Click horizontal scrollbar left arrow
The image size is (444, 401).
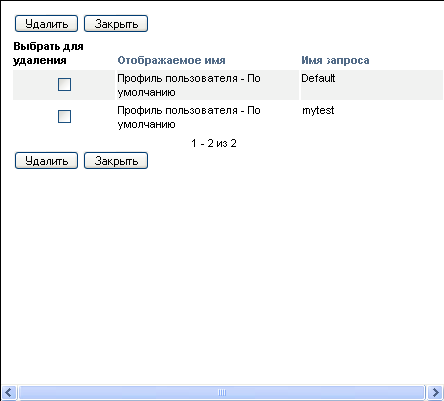[x=9, y=392]
